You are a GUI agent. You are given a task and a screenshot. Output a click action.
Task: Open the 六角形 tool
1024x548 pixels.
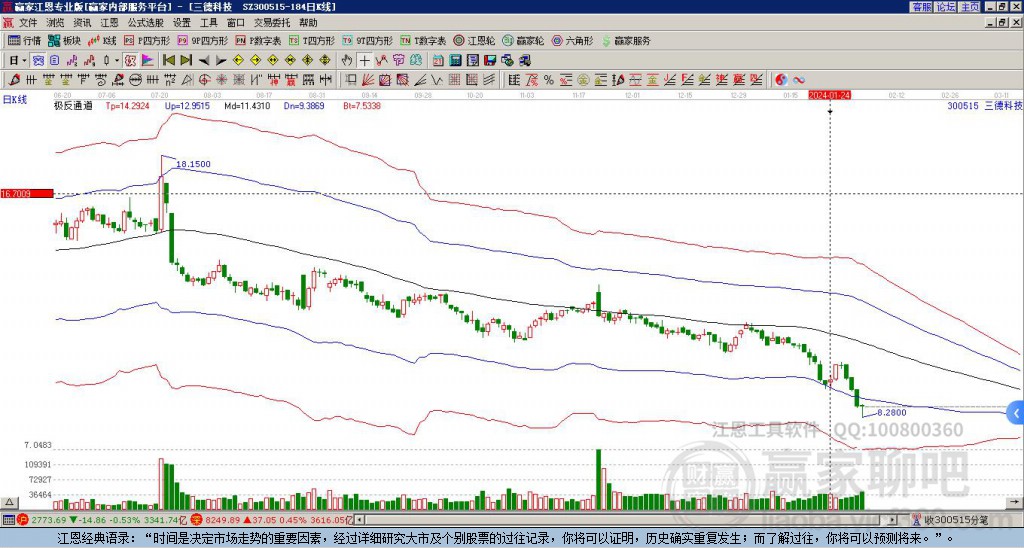point(573,40)
